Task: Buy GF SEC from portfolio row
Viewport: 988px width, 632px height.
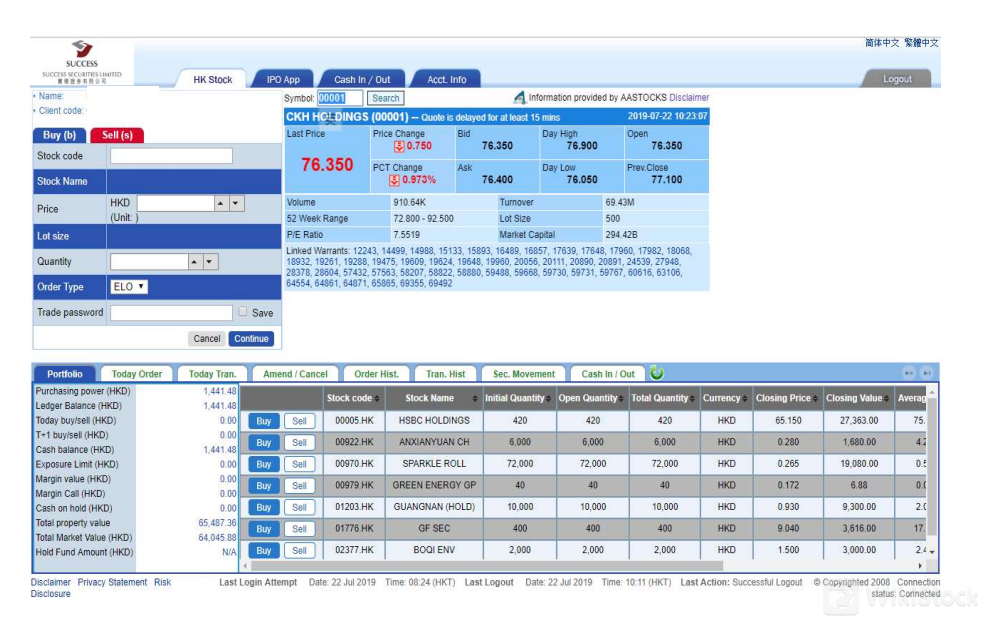Action: pyautogui.click(x=263, y=529)
